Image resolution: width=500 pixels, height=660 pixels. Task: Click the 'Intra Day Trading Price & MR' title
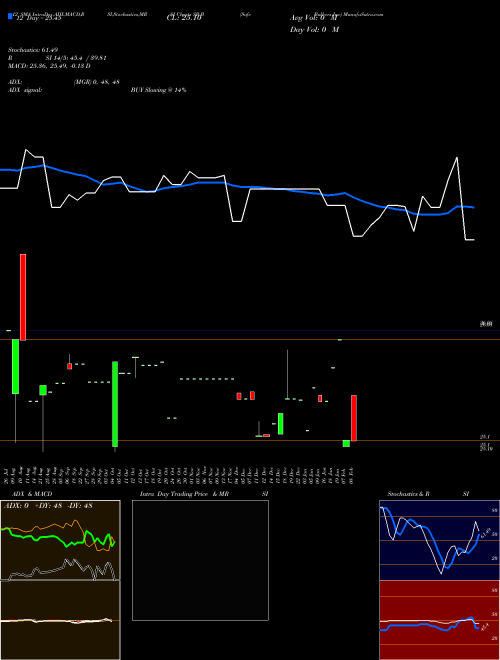point(184,494)
